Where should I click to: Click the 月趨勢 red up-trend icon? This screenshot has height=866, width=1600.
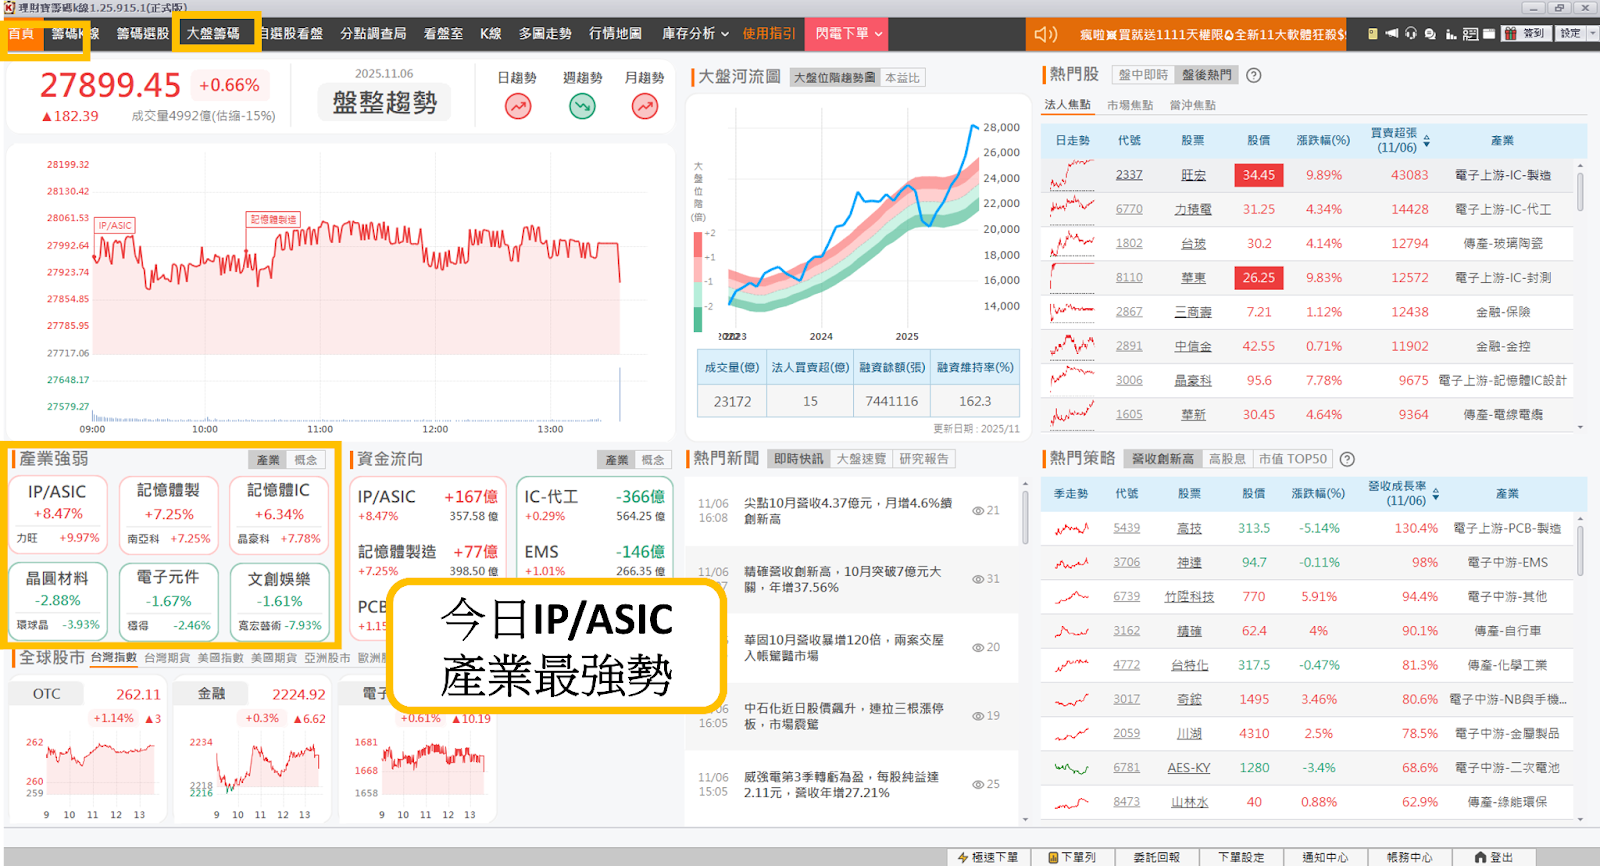point(645,105)
